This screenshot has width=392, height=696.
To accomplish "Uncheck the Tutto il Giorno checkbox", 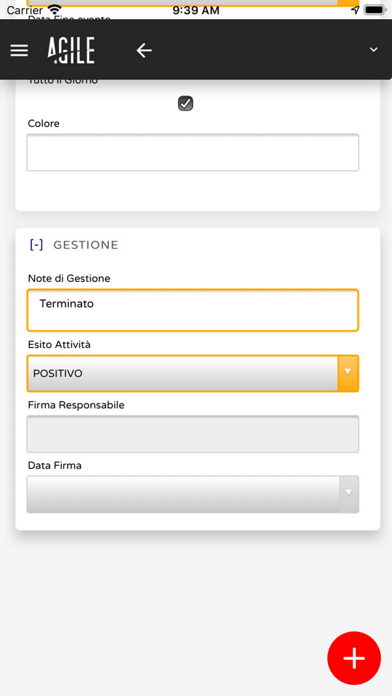I will coord(185,104).
